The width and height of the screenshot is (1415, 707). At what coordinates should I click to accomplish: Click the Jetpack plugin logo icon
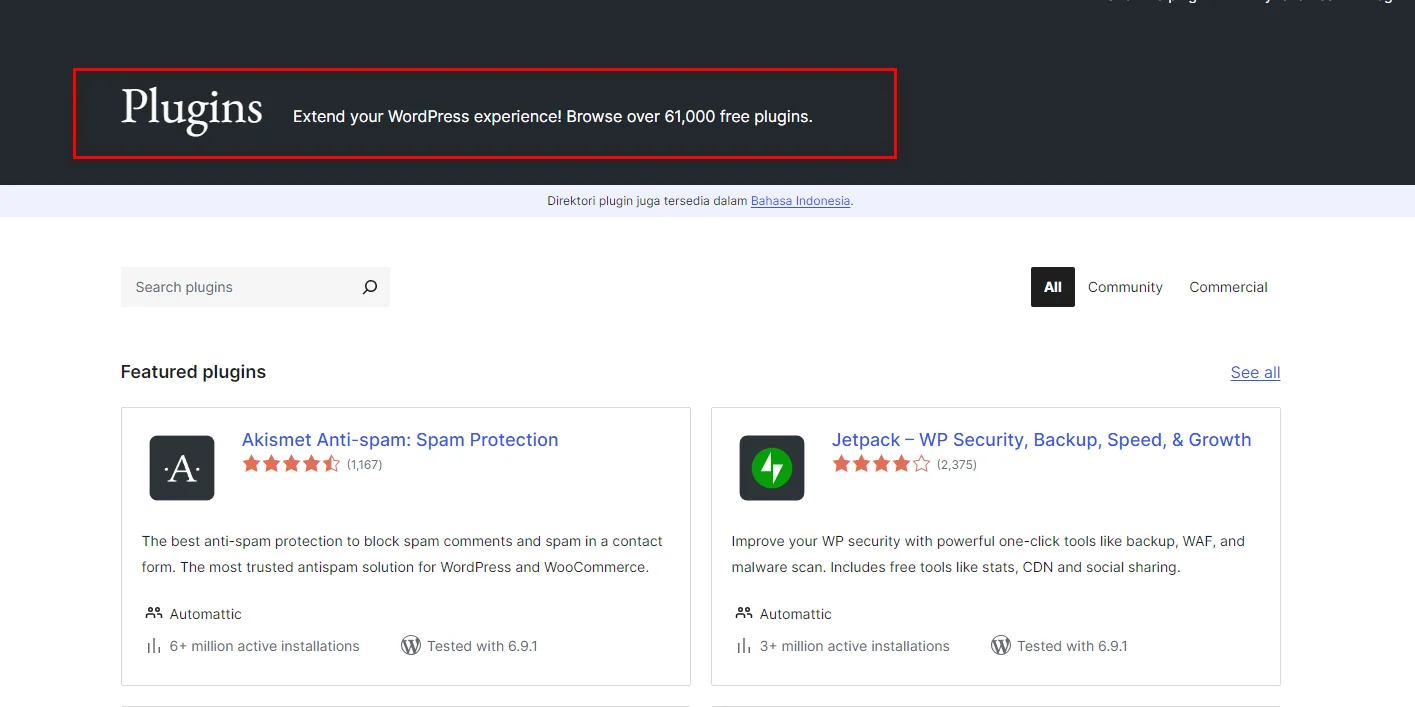tap(771, 467)
